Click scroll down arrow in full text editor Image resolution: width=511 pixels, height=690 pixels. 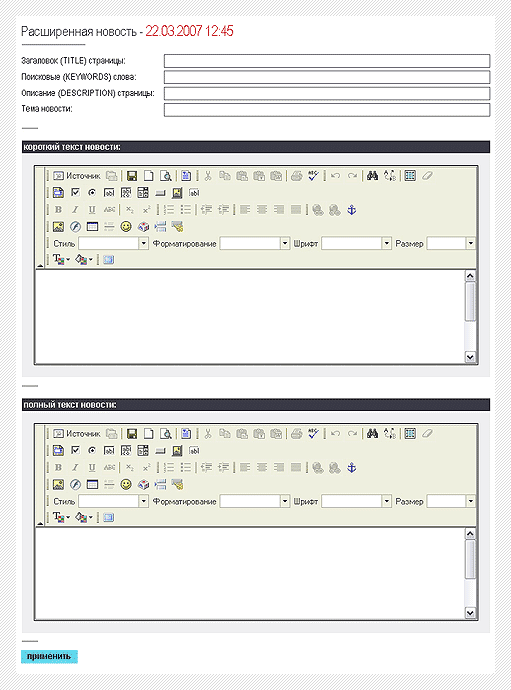point(470,613)
